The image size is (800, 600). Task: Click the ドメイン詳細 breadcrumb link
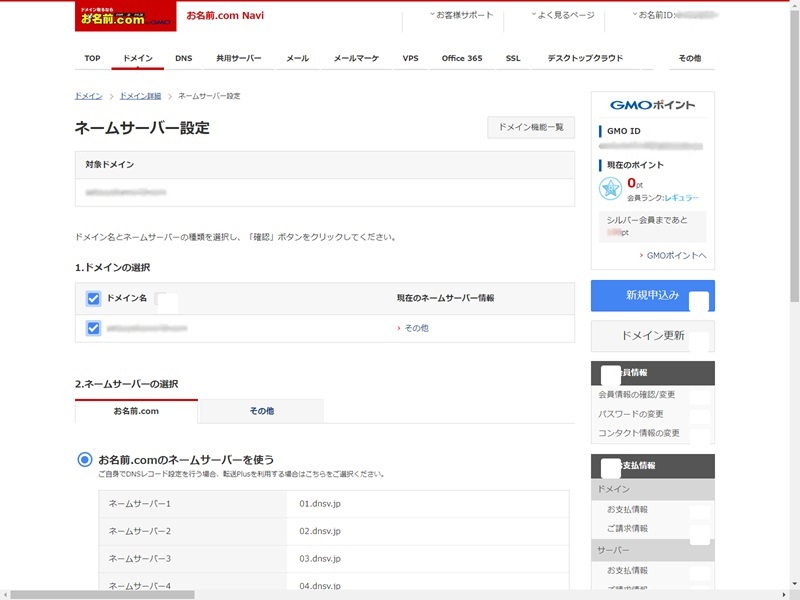(x=140, y=96)
